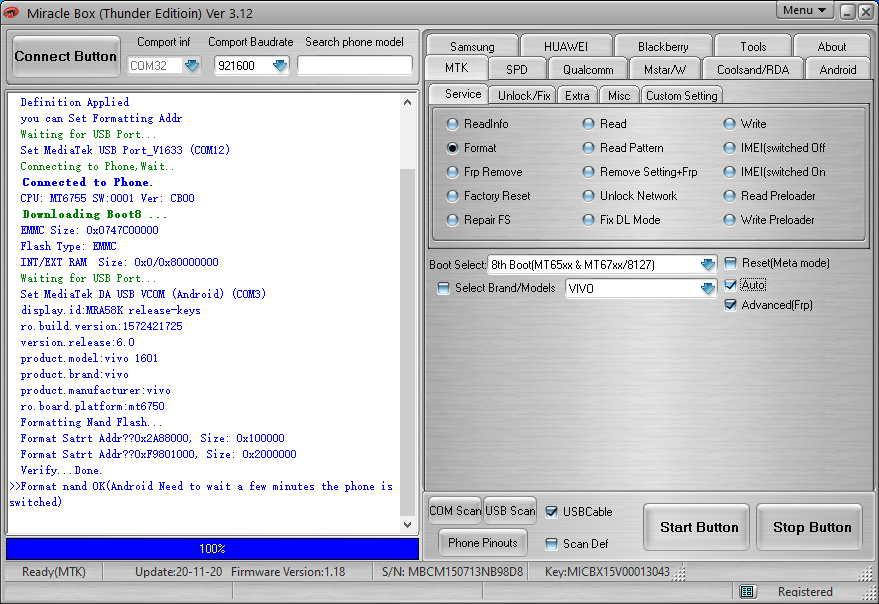Click the Search phone model field
This screenshot has width=879, height=604.
[355, 66]
